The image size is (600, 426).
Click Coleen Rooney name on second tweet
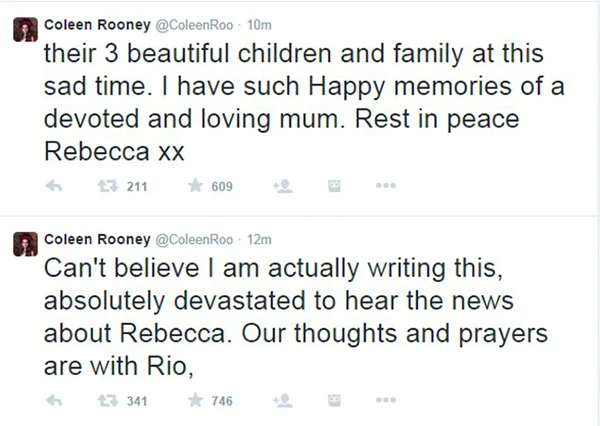[x=94, y=239]
